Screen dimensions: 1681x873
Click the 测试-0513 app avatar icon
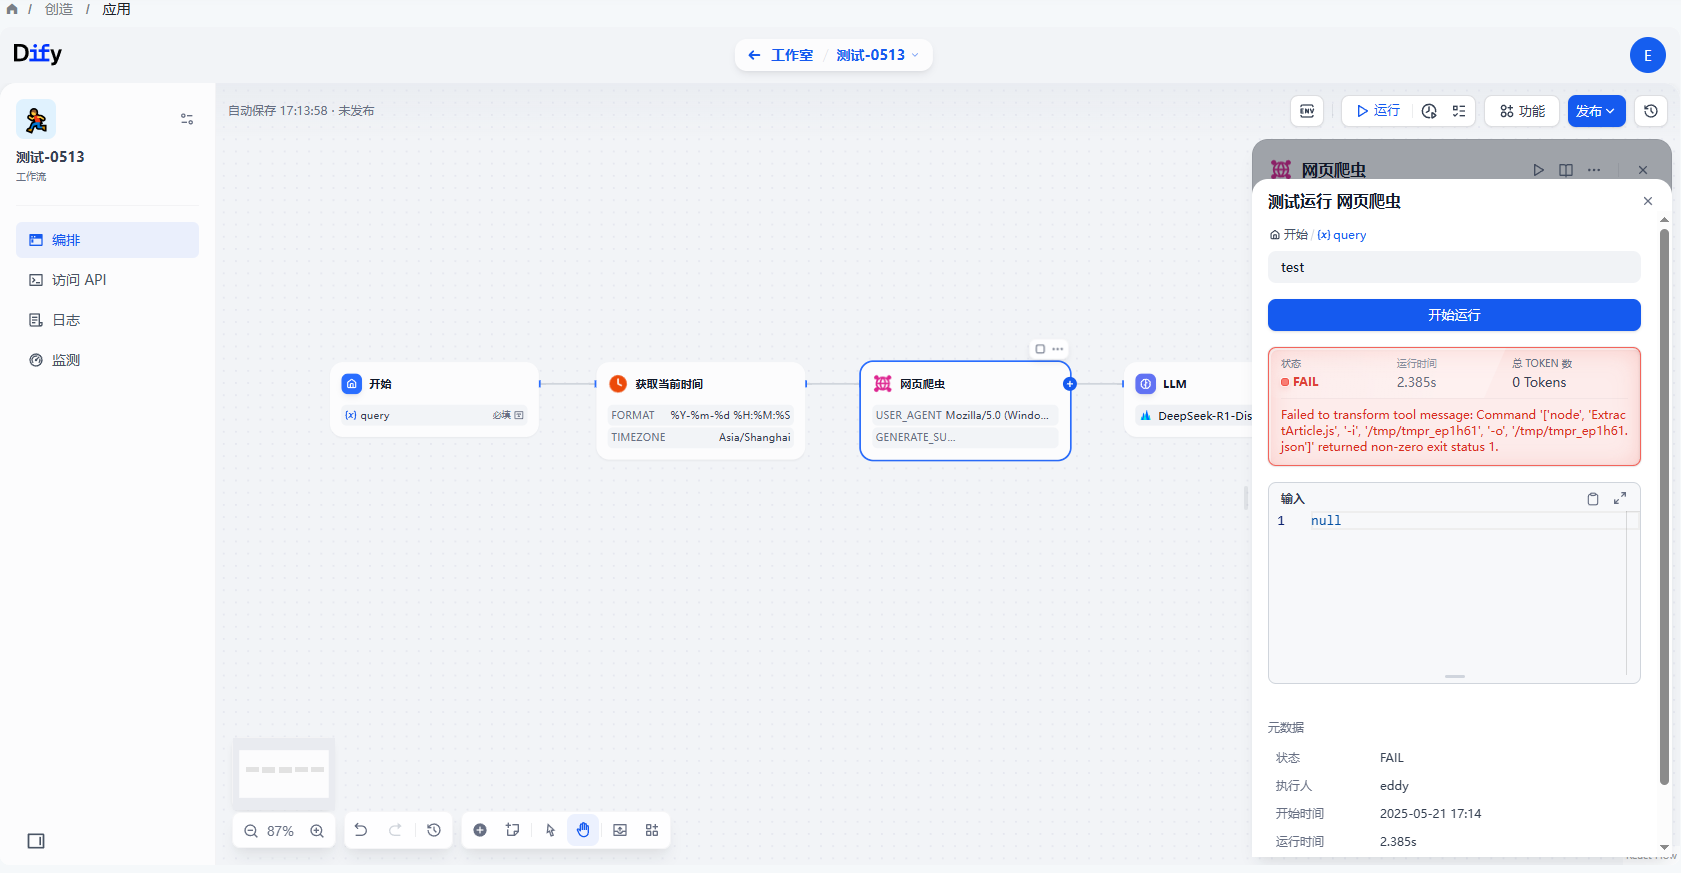[36, 120]
